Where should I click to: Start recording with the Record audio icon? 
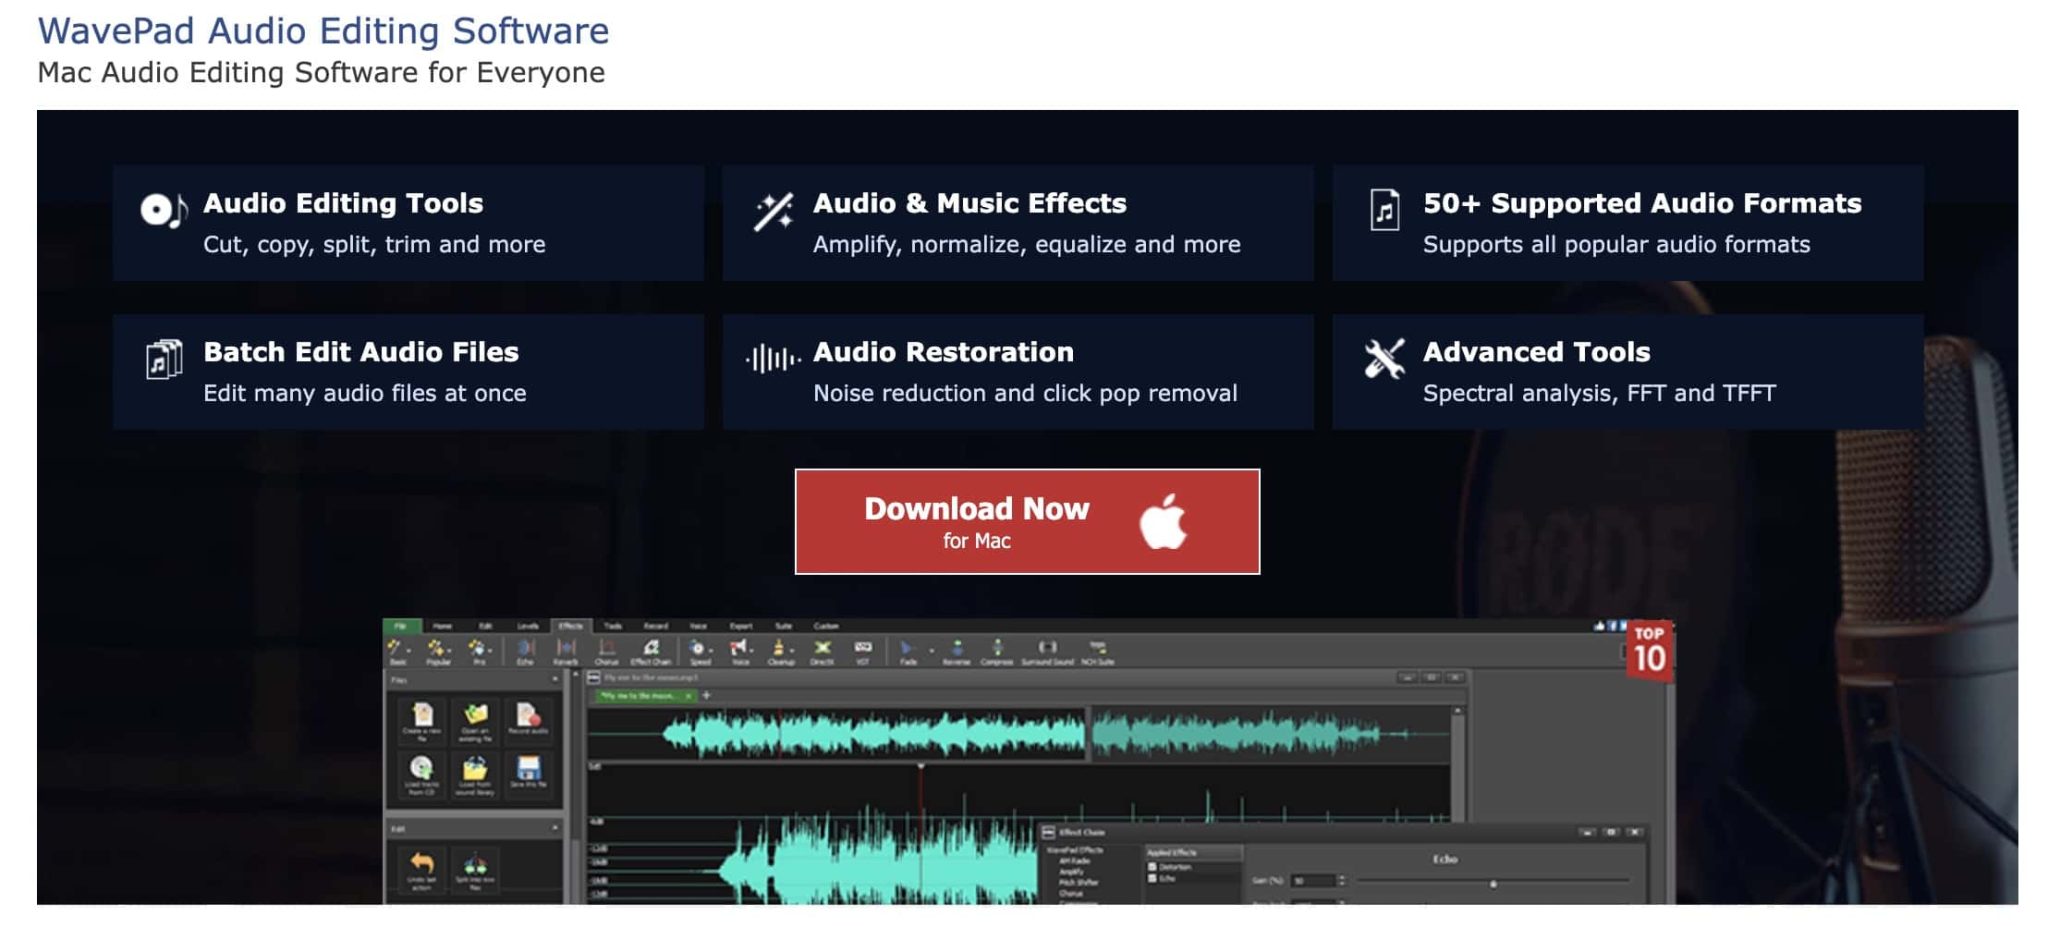tap(528, 719)
